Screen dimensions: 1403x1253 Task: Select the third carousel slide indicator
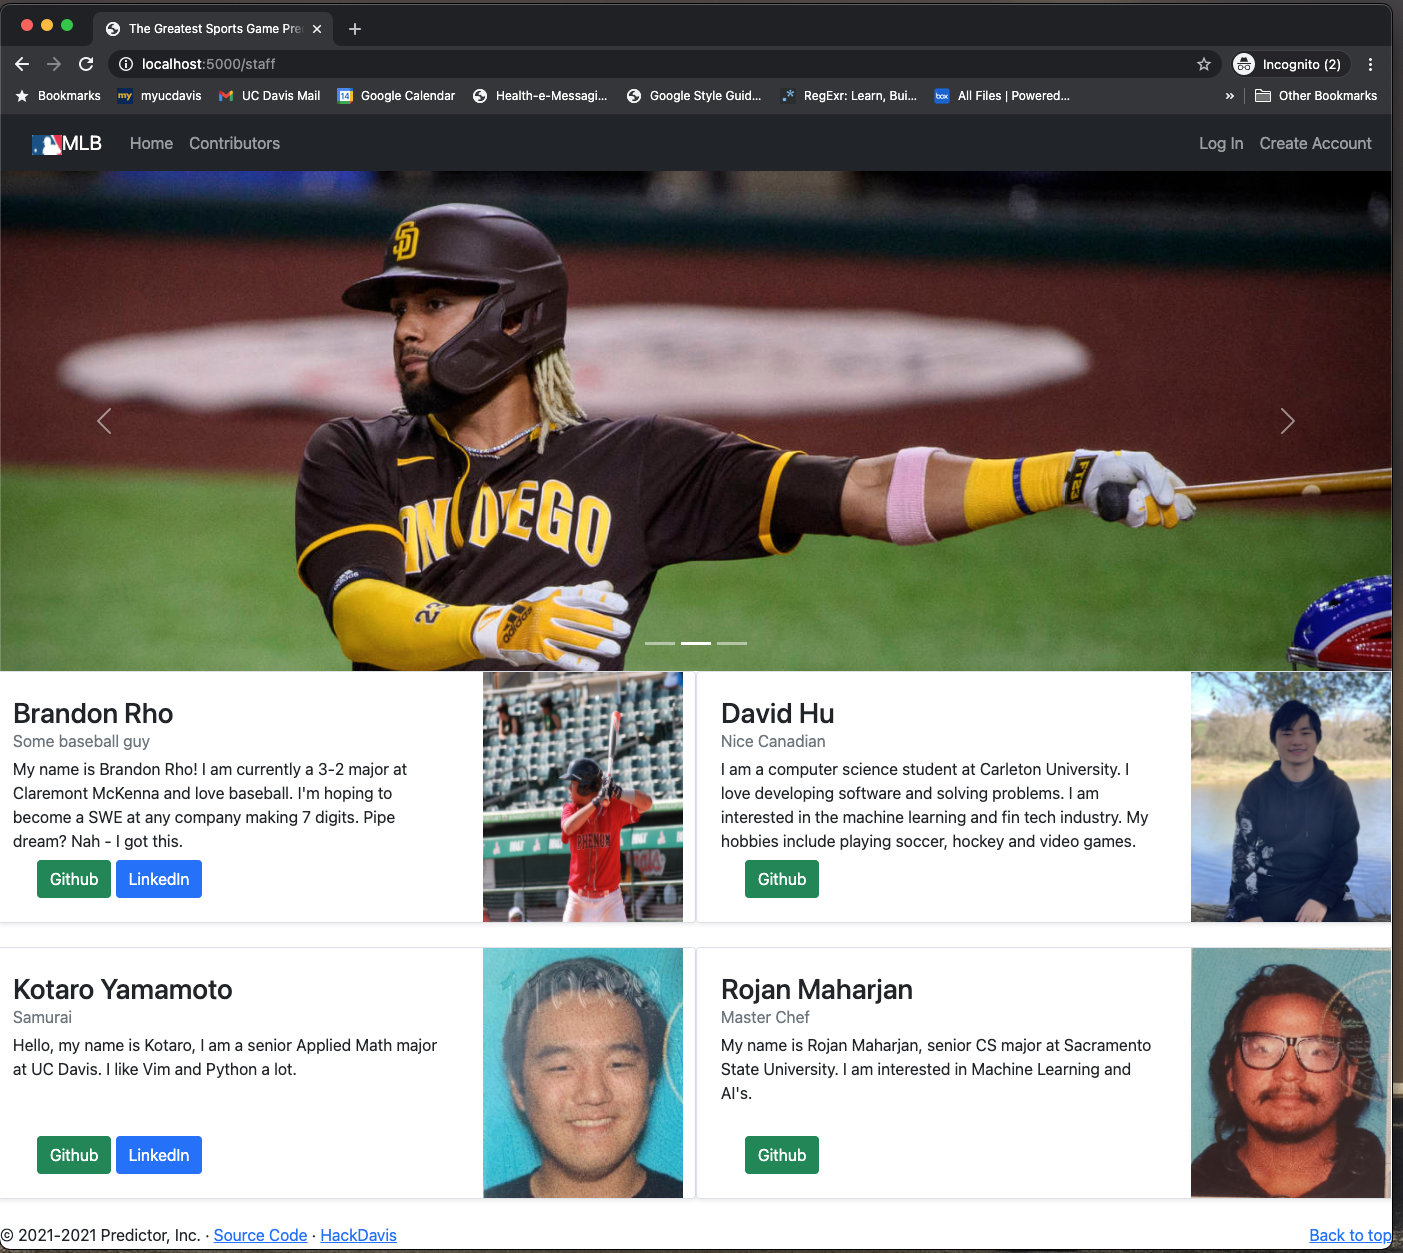[x=732, y=643]
